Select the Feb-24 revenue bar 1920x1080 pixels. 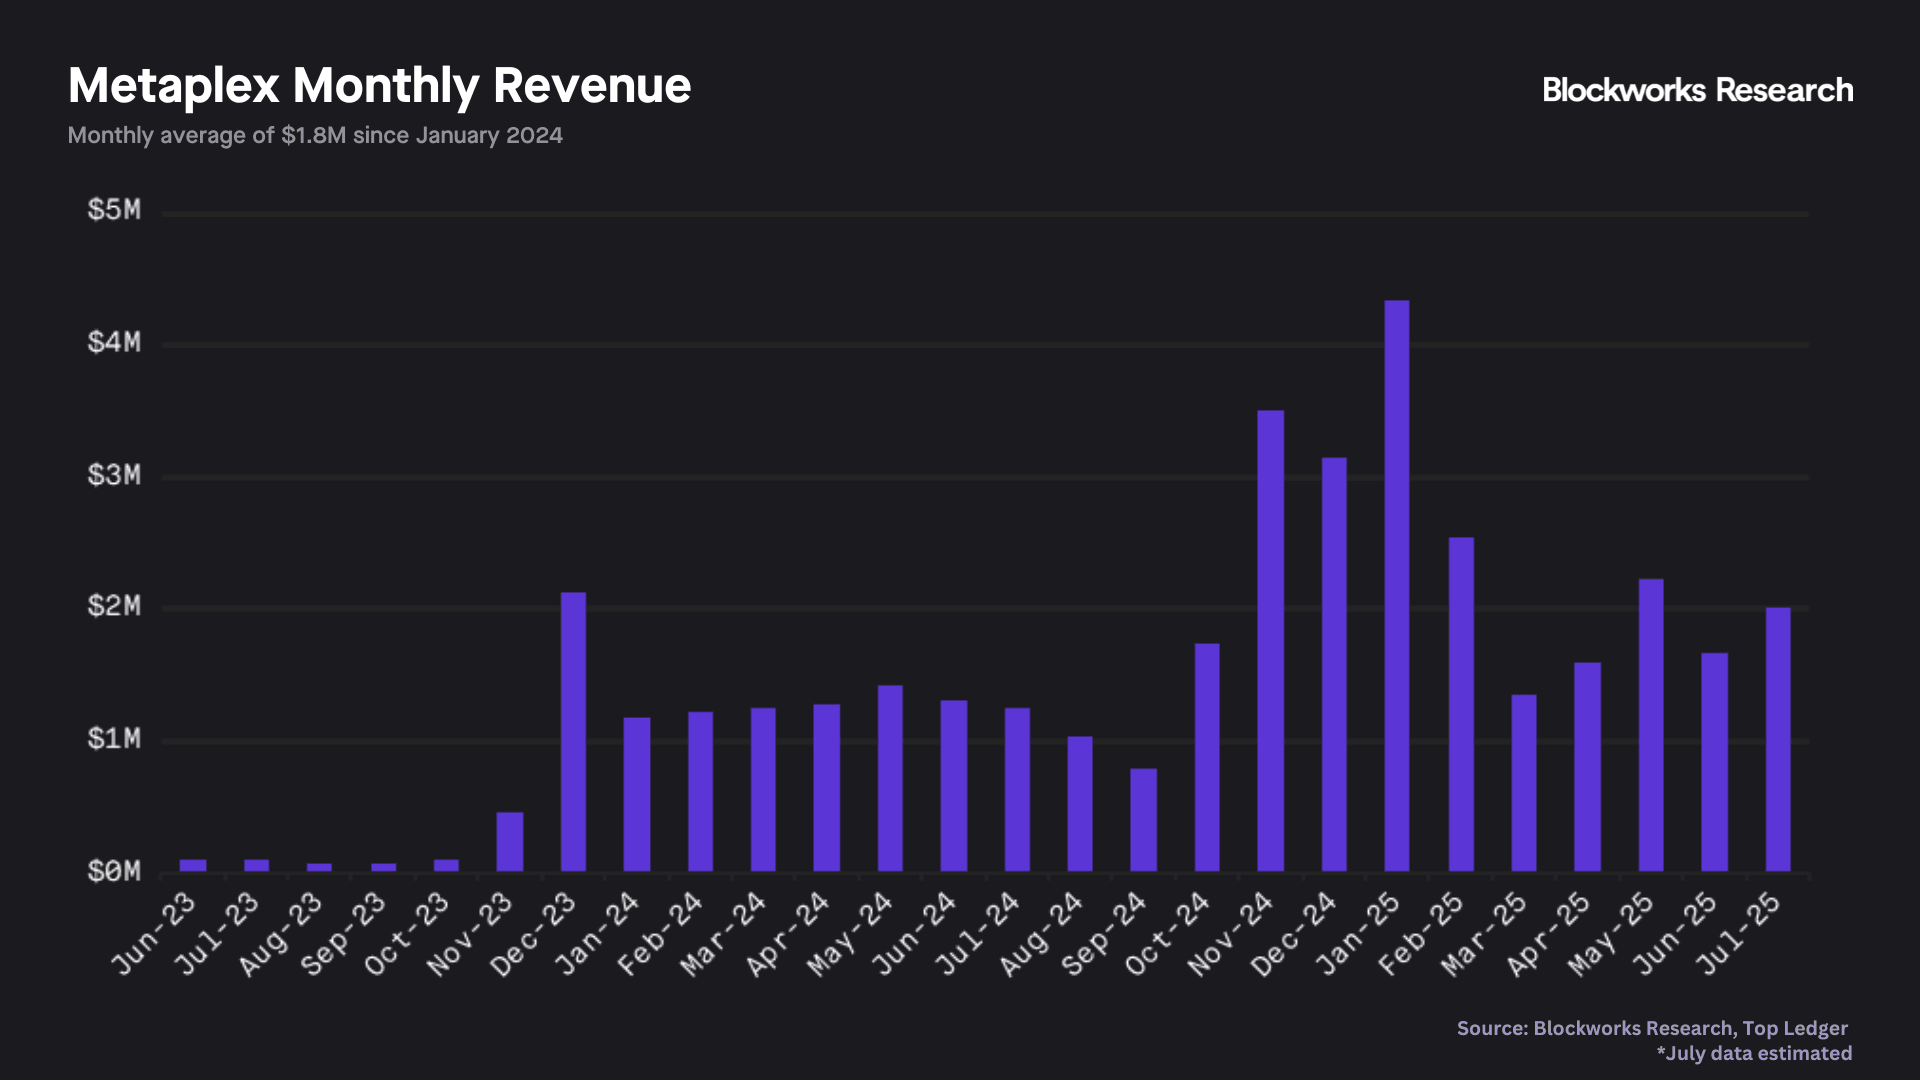[x=701, y=792]
